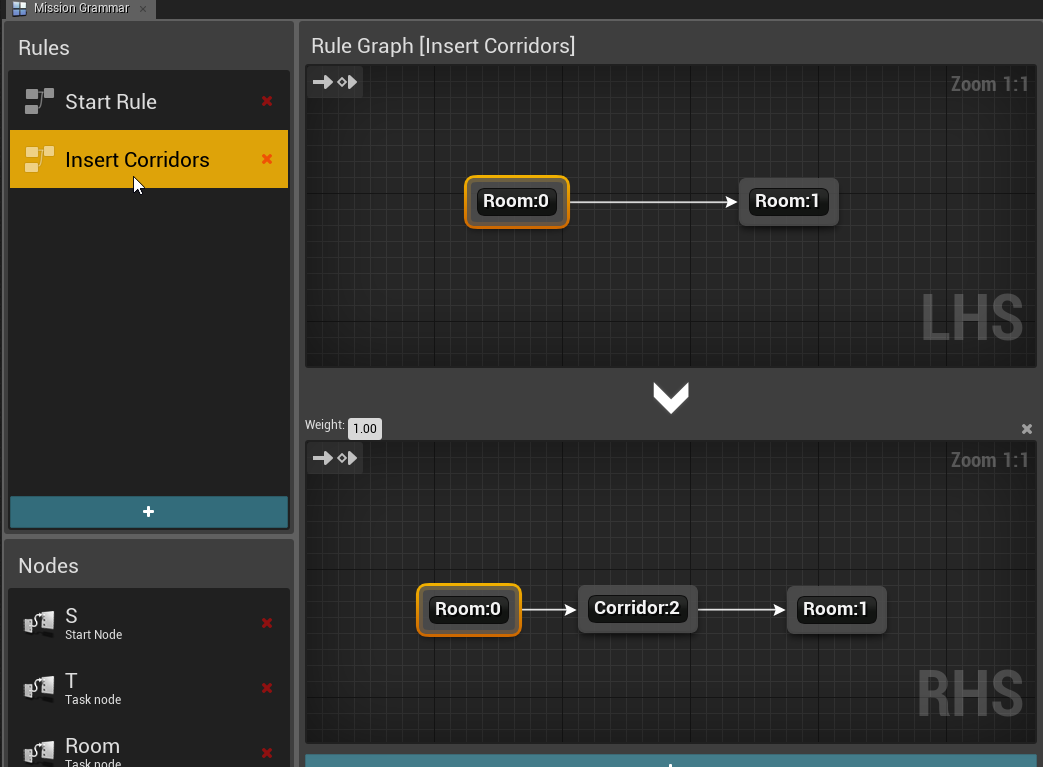1043x767 pixels.
Task: Select the straight arrow connection icon in LHS toolbar
Action: point(322,81)
